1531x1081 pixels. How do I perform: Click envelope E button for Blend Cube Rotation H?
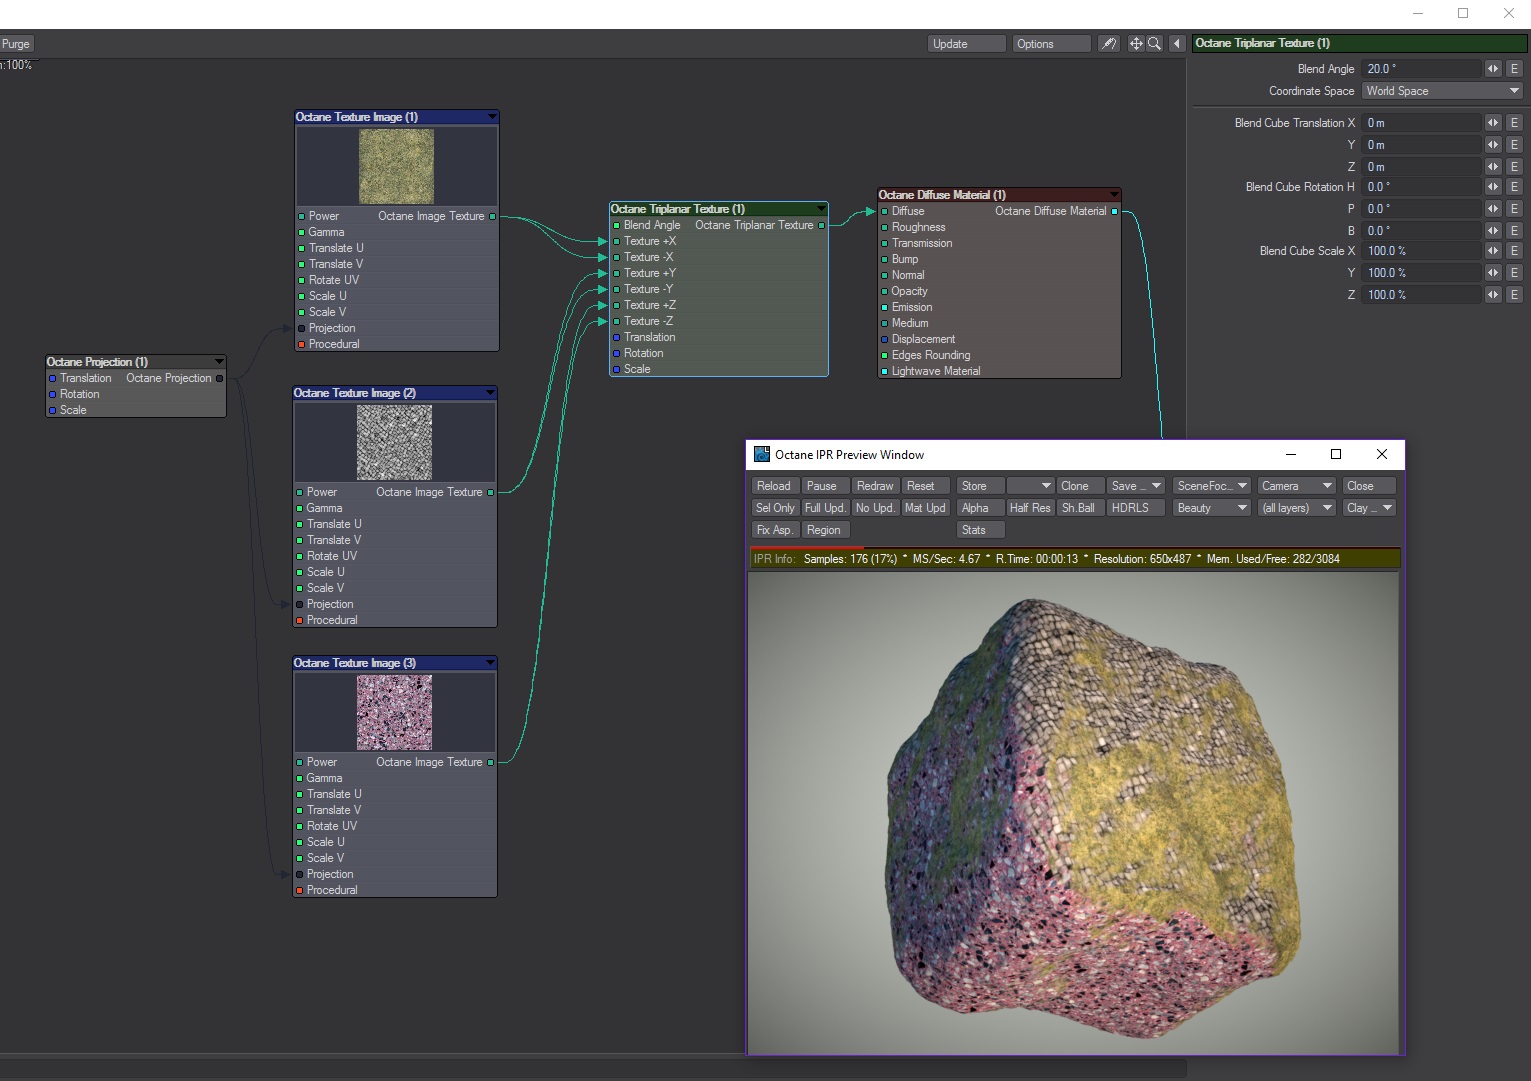1514,187
